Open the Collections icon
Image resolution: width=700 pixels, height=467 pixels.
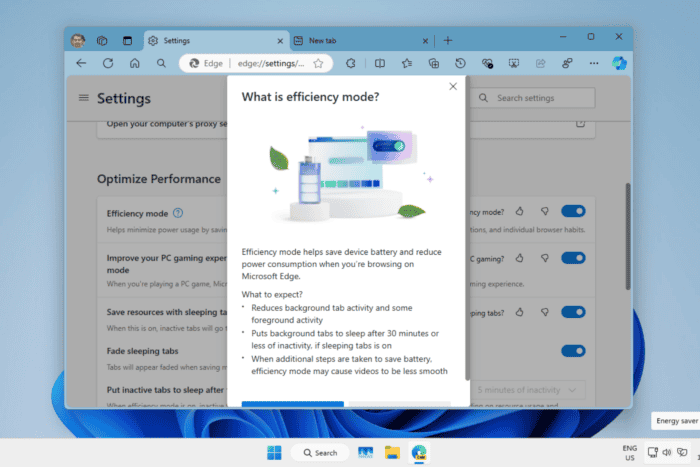coord(433,63)
